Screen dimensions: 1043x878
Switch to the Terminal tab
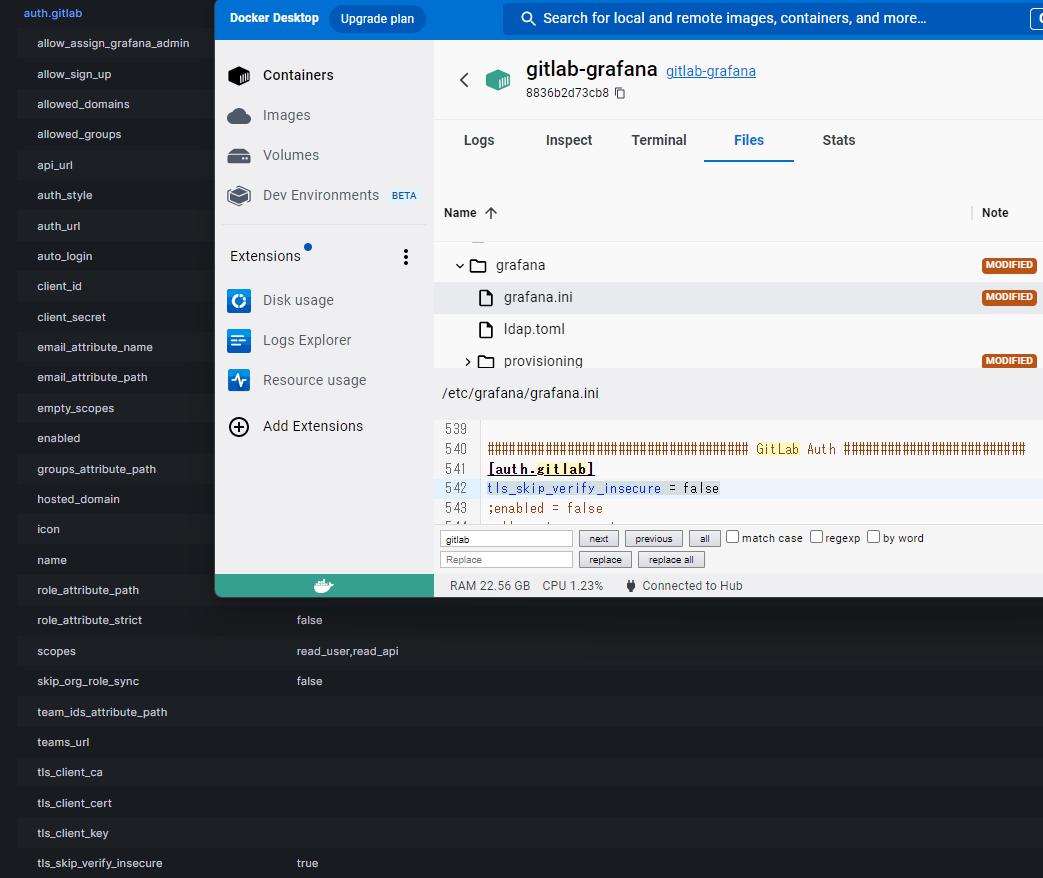[x=658, y=140]
